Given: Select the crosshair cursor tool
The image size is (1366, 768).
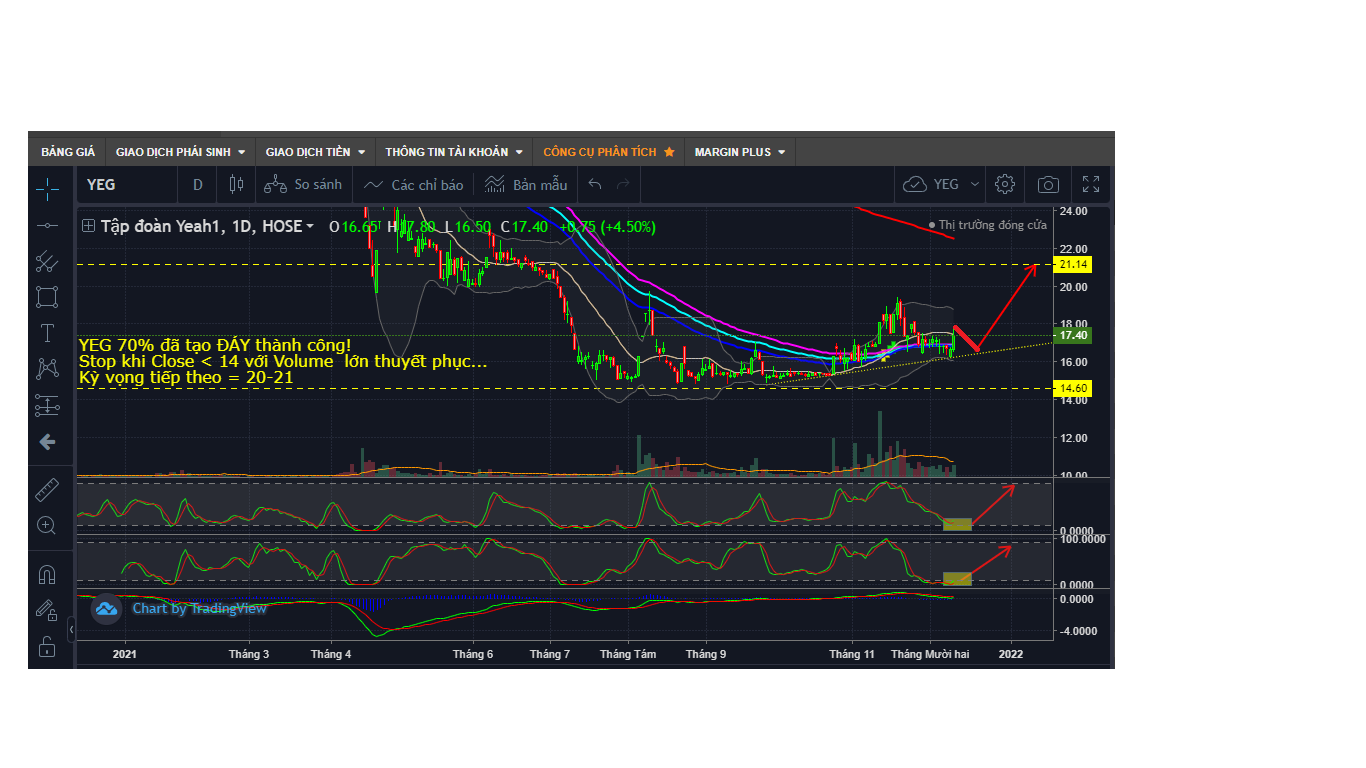Looking at the screenshot, I should [47, 188].
